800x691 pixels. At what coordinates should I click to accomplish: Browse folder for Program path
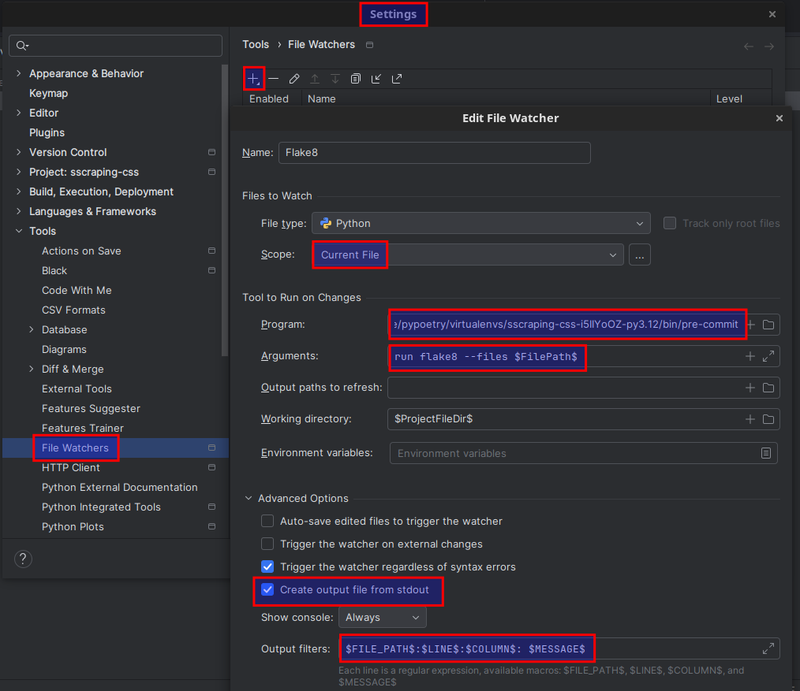tap(768, 325)
